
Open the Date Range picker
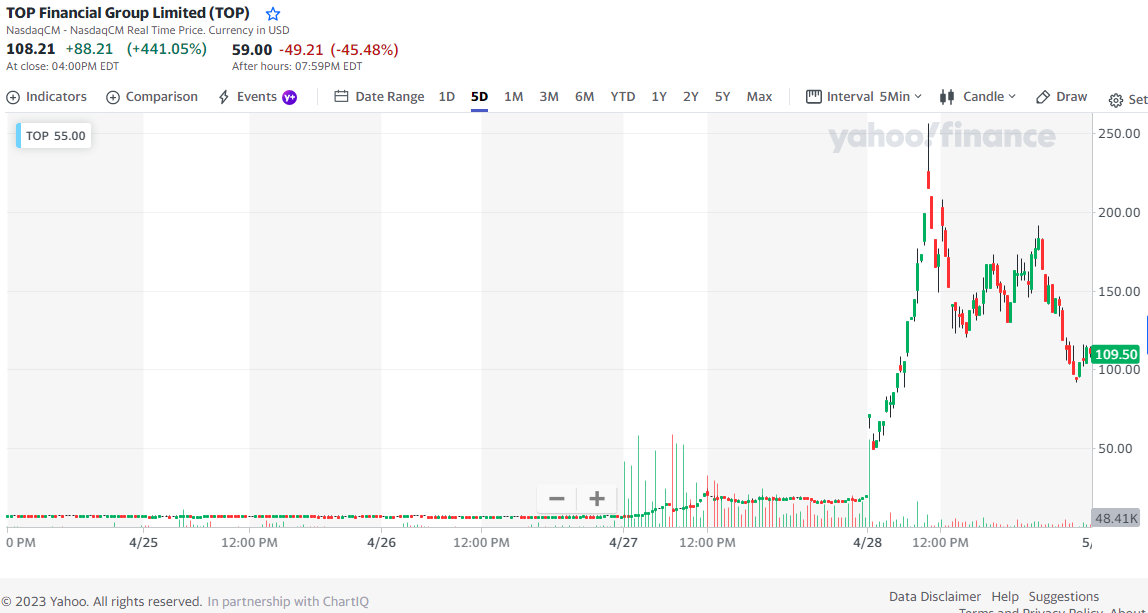(379, 97)
